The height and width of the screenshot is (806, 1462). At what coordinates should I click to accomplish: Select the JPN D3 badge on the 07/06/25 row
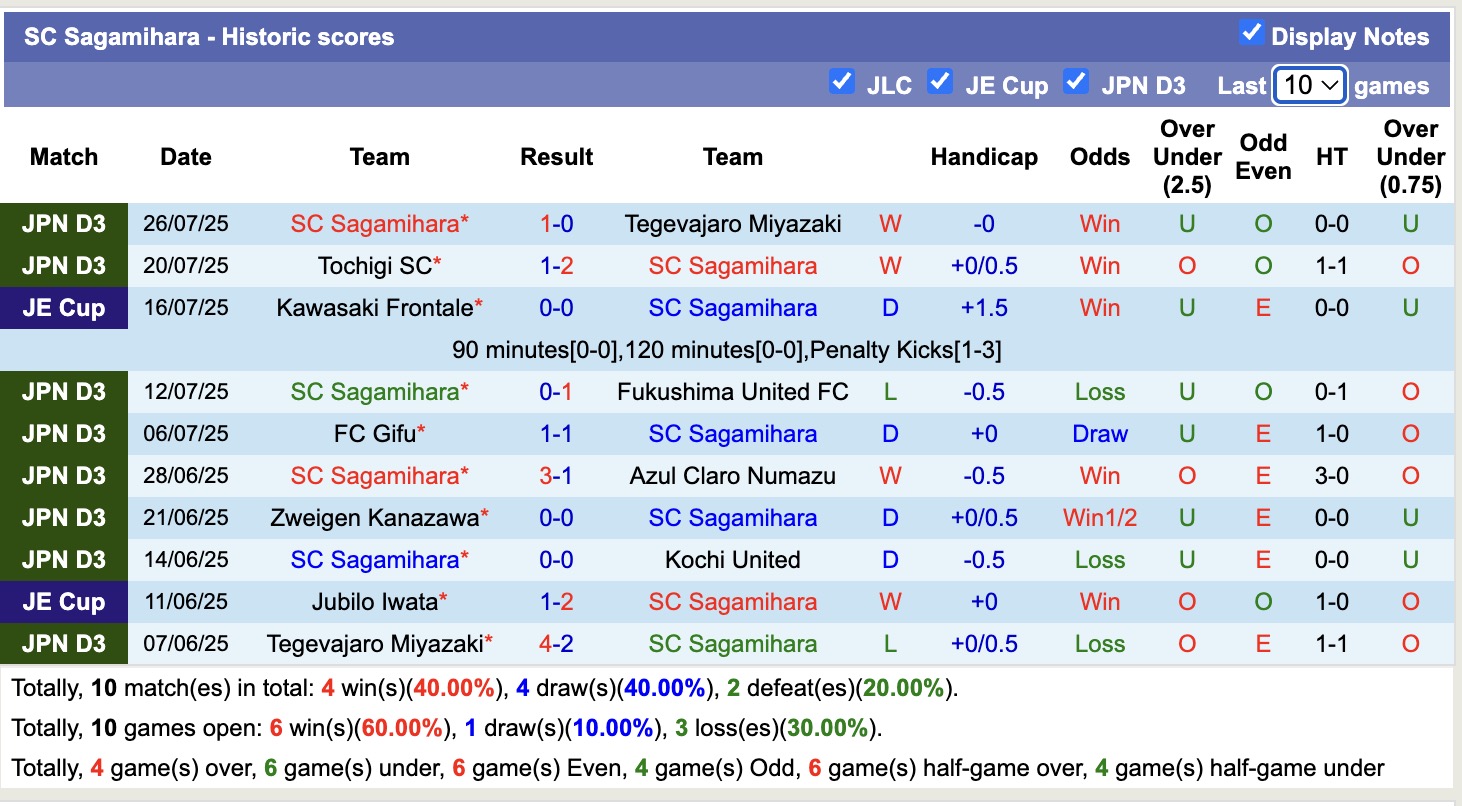pyautogui.click(x=63, y=644)
